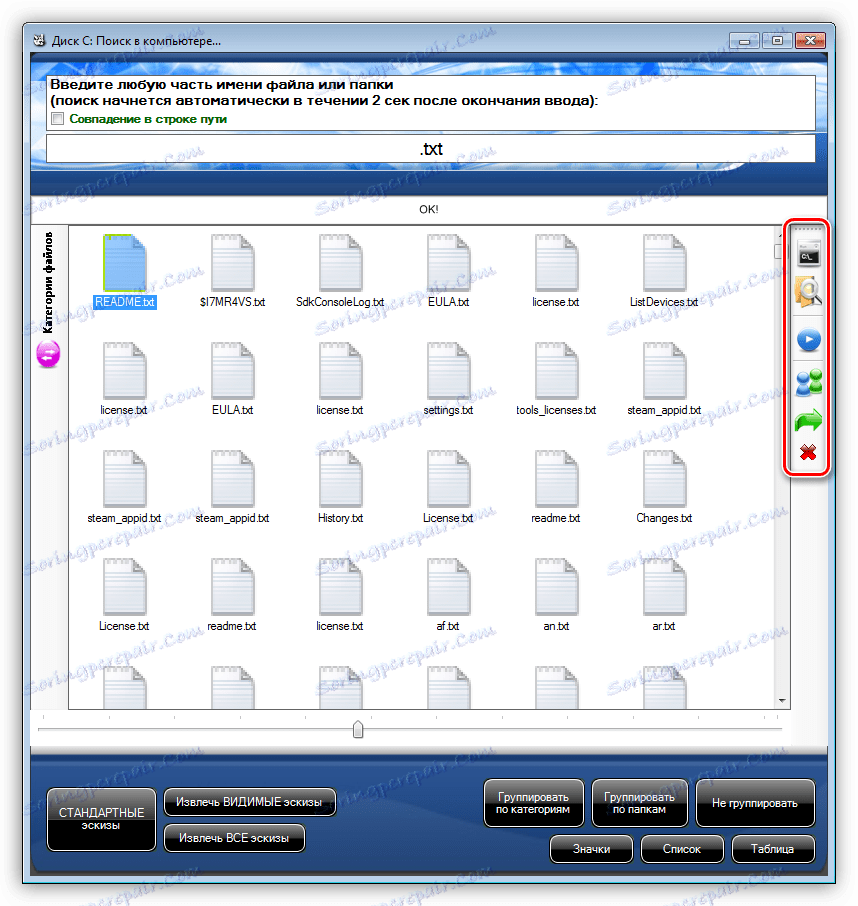Click the toolbar drag grip dots
The image size is (858, 906).
[x=808, y=229]
